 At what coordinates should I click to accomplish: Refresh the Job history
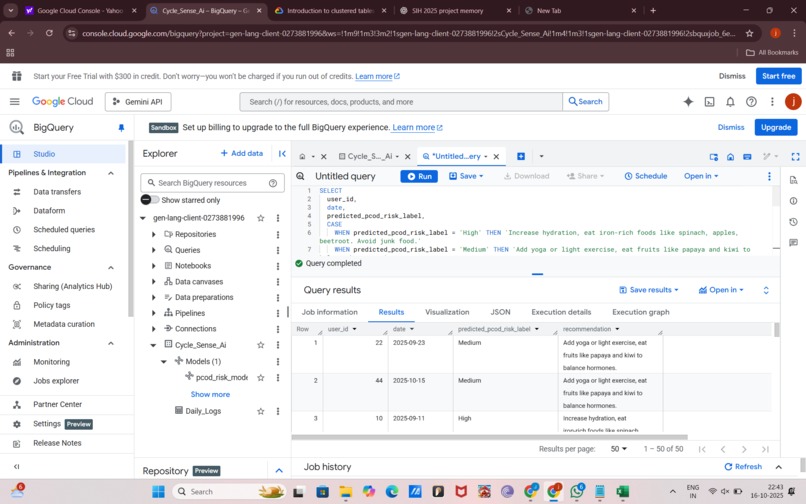743,467
